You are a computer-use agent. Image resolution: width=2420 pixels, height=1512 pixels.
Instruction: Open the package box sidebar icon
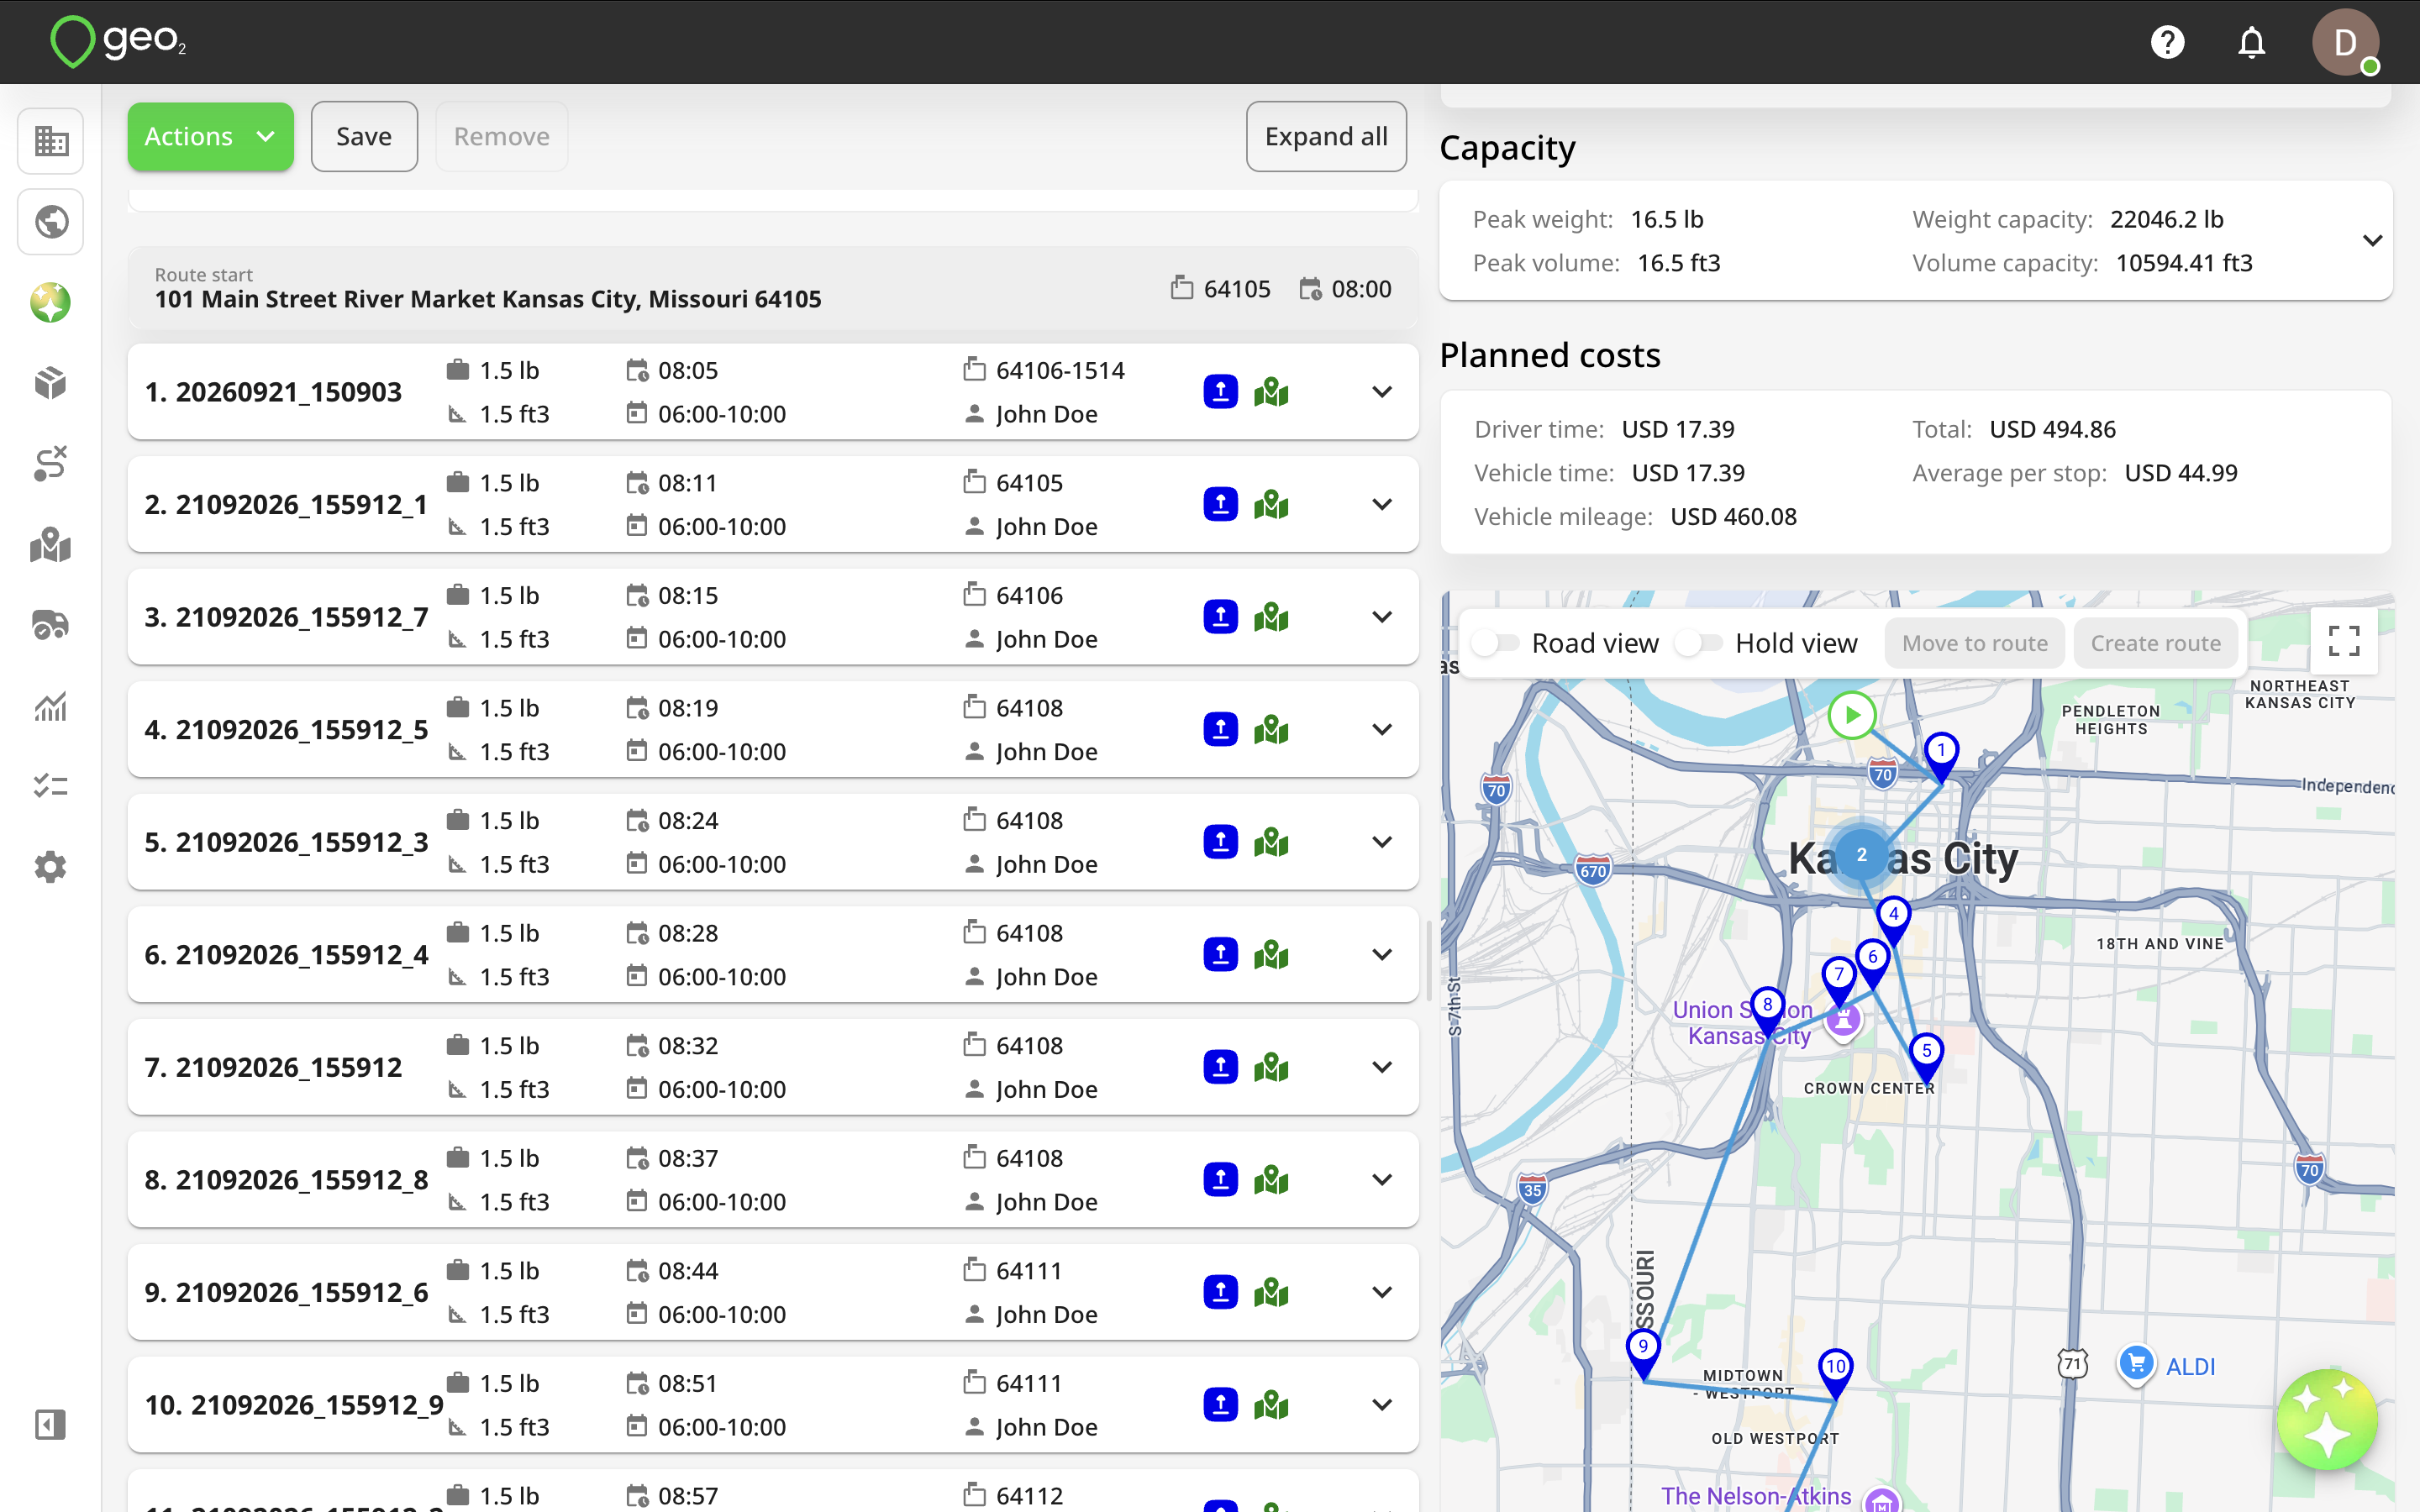[x=51, y=383]
